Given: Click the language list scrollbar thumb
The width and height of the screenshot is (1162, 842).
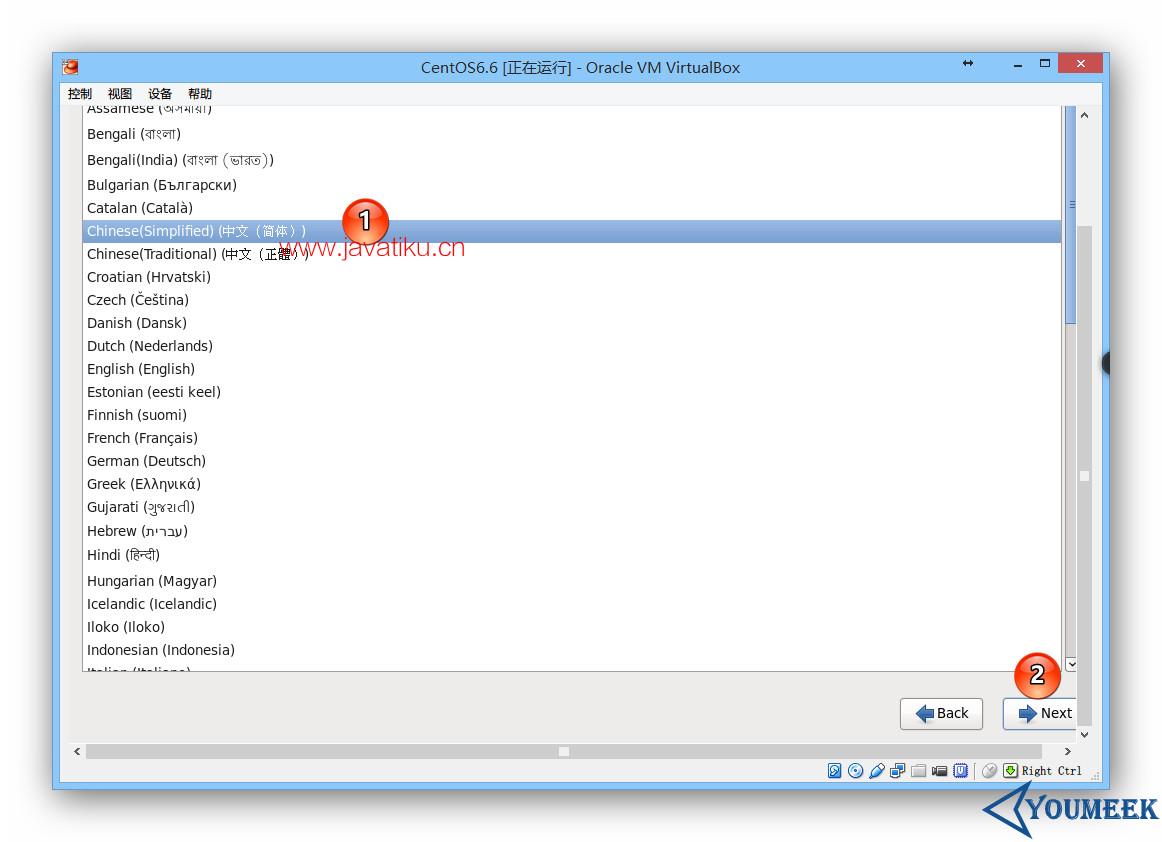Looking at the screenshot, I should (x=1071, y=214).
